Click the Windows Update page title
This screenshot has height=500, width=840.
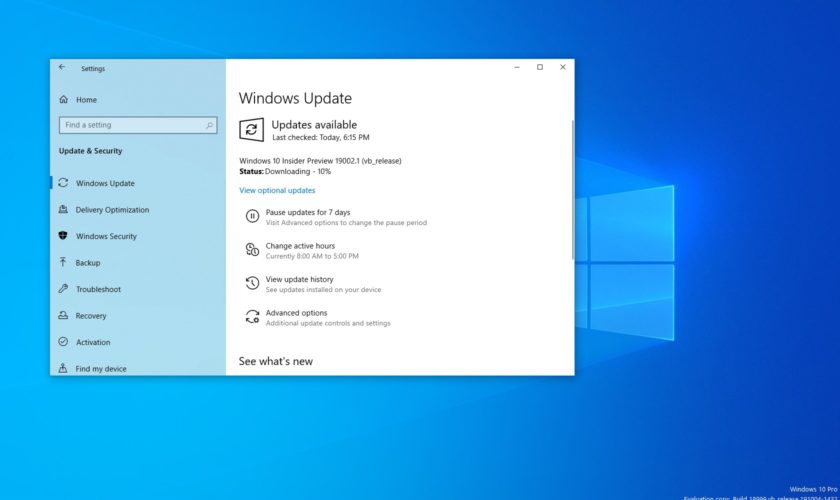295,98
